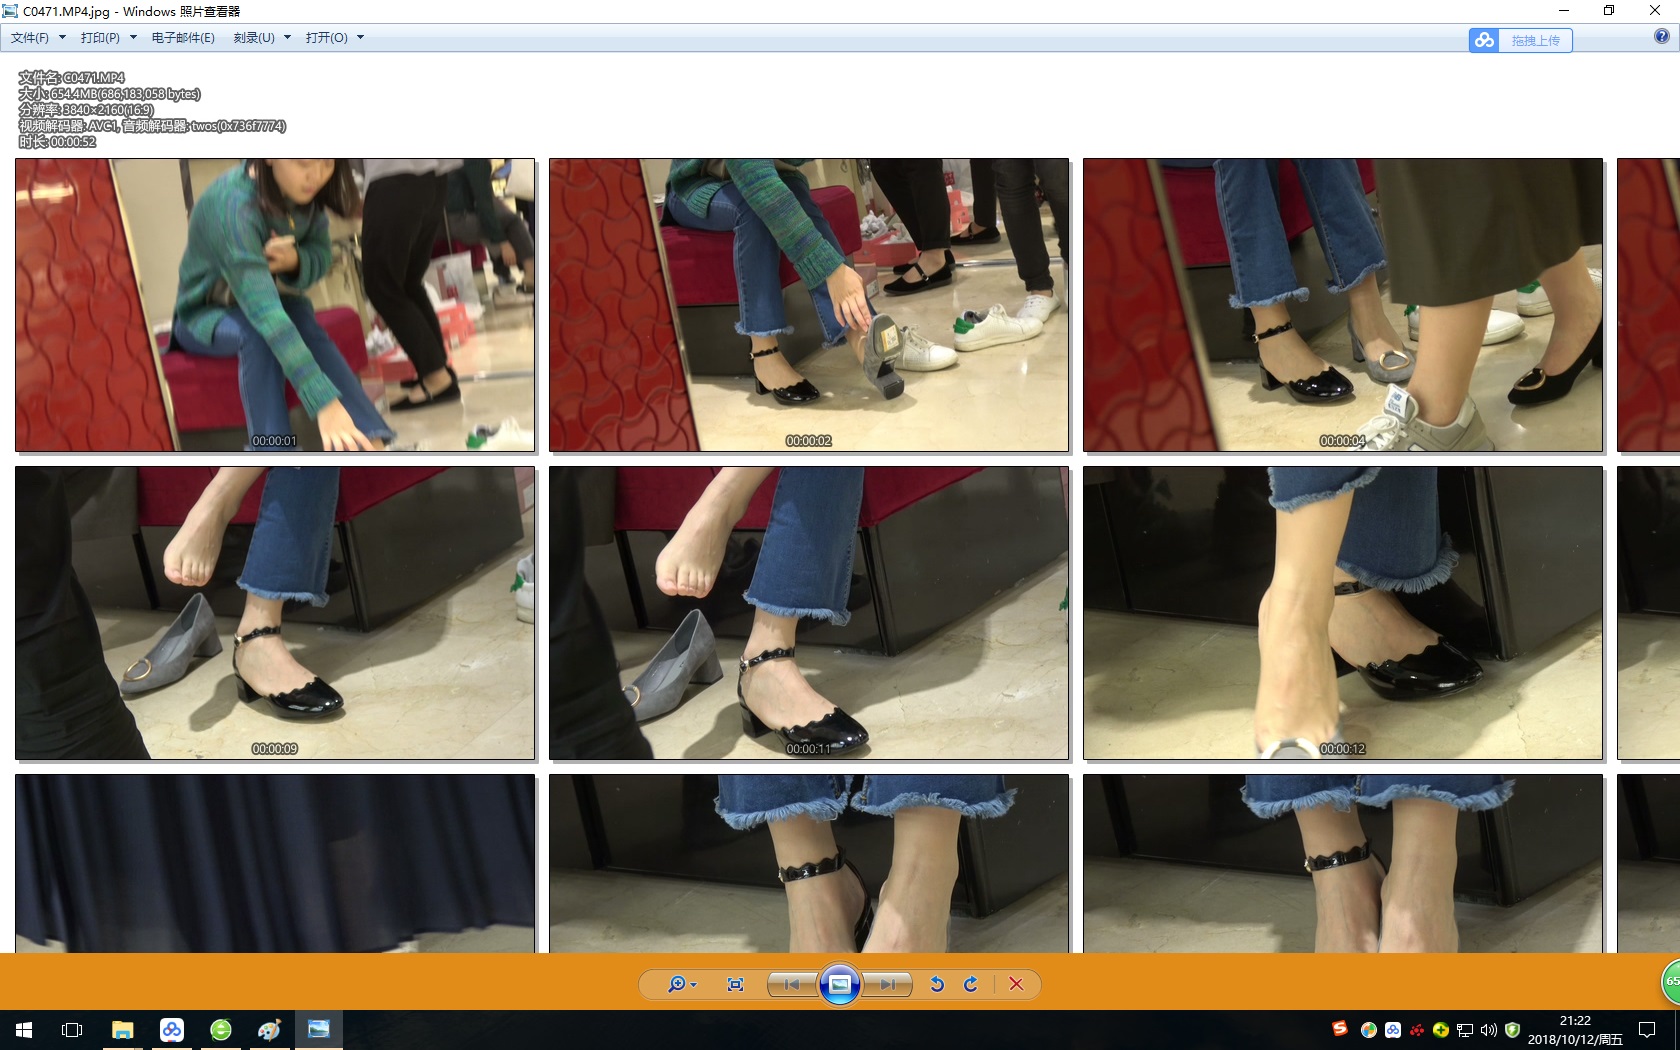Open the help question mark icon
The height and width of the screenshot is (1050, 1680).
[x=1661, y=37]
